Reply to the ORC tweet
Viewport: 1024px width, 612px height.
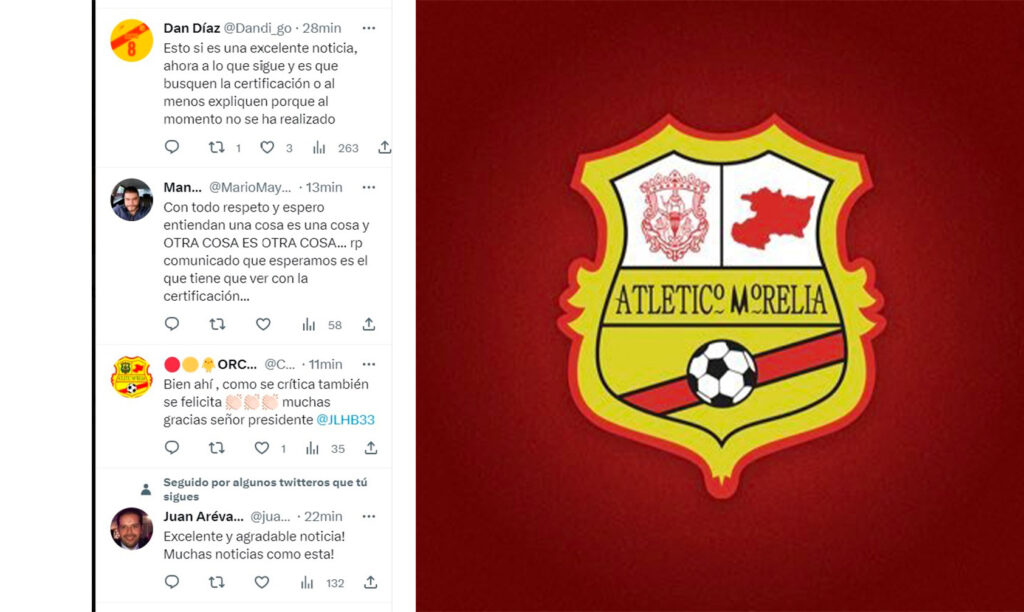coord(172,447)
